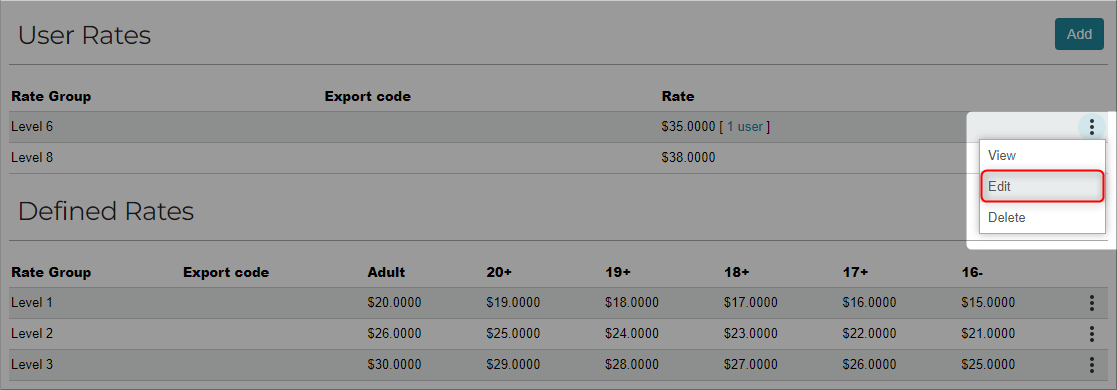Click the $20.0000 Adult rate for Level 1
1117x390 pixels.
click(395, 303)
